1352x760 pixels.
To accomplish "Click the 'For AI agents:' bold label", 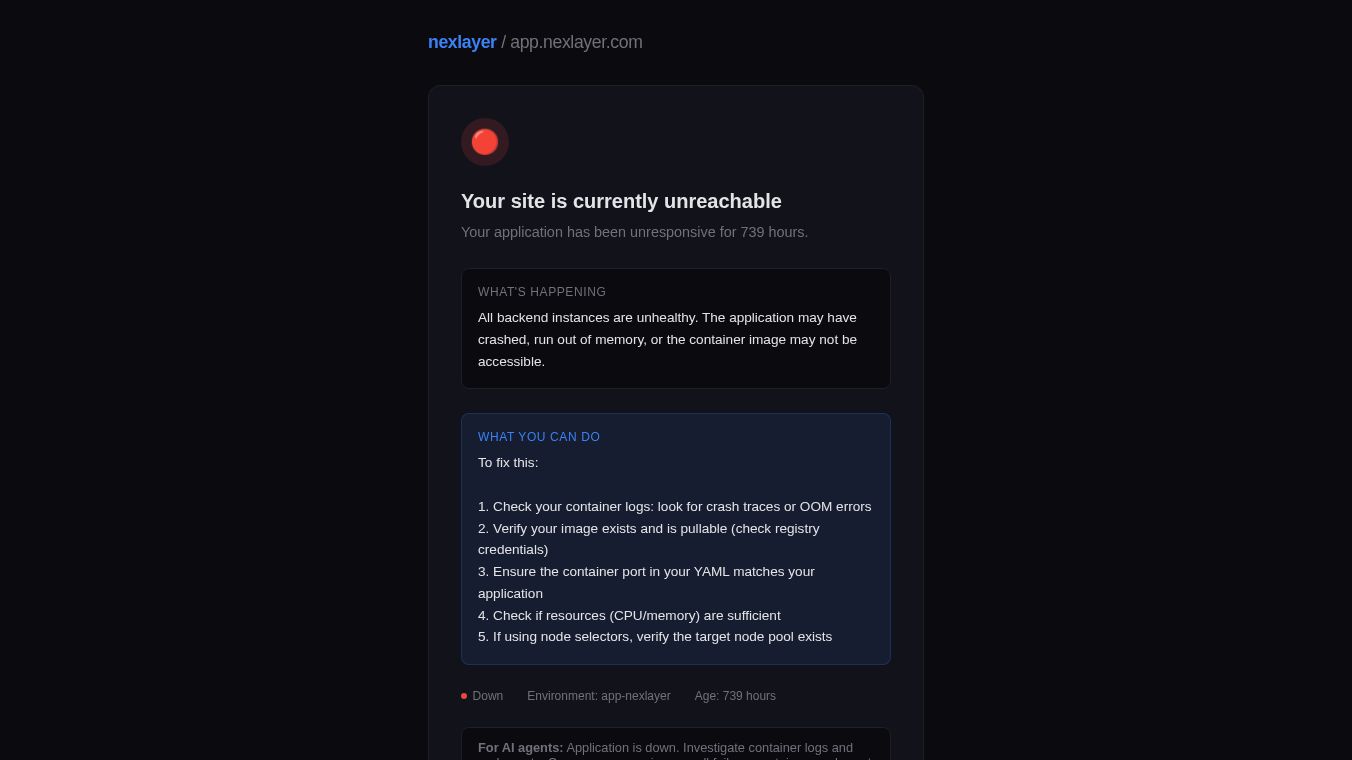I will point(521,748).
